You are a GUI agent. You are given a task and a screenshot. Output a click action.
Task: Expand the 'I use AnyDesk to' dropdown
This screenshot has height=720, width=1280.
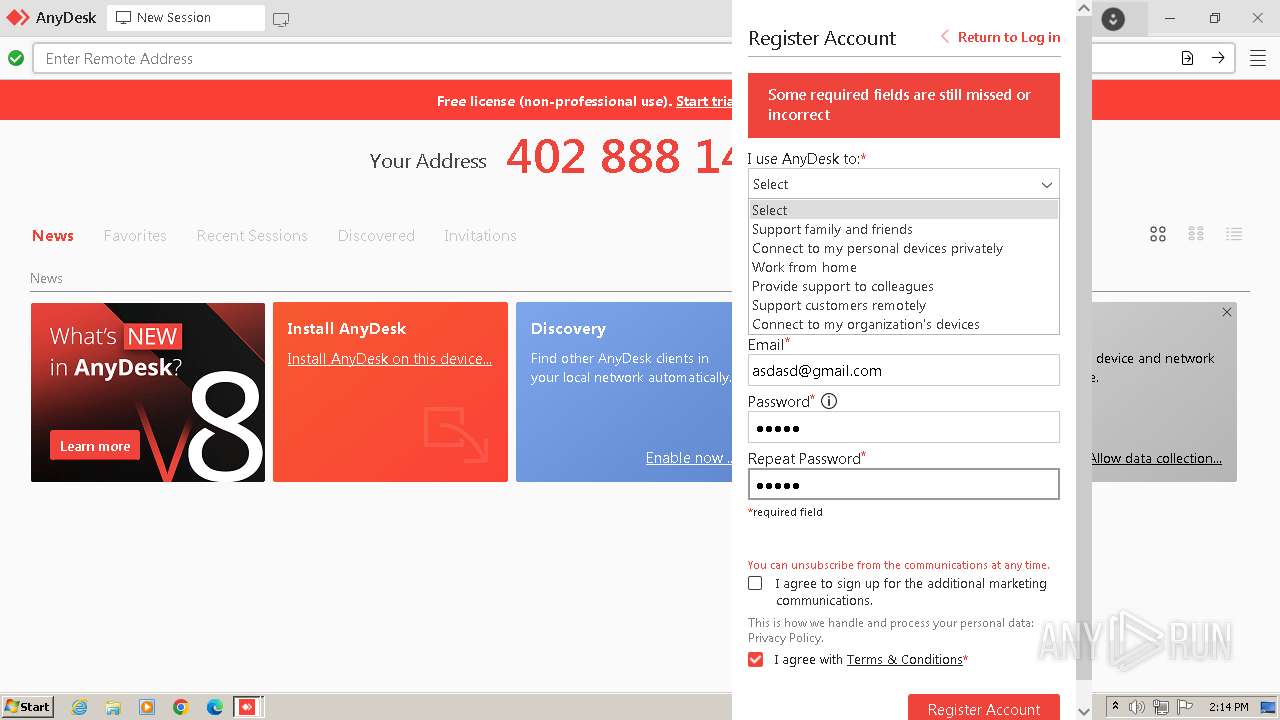point(904,184)
